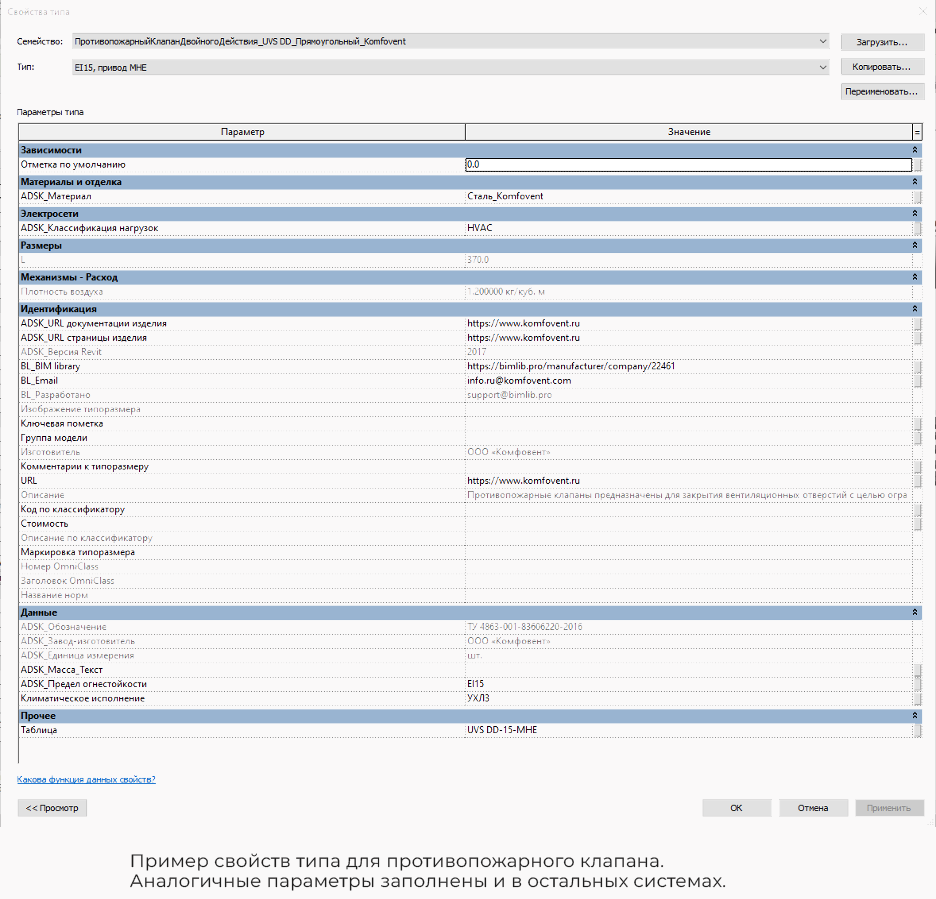Click the equals column header button
This screenshot has width=936, height=899.
coord(917,132)
